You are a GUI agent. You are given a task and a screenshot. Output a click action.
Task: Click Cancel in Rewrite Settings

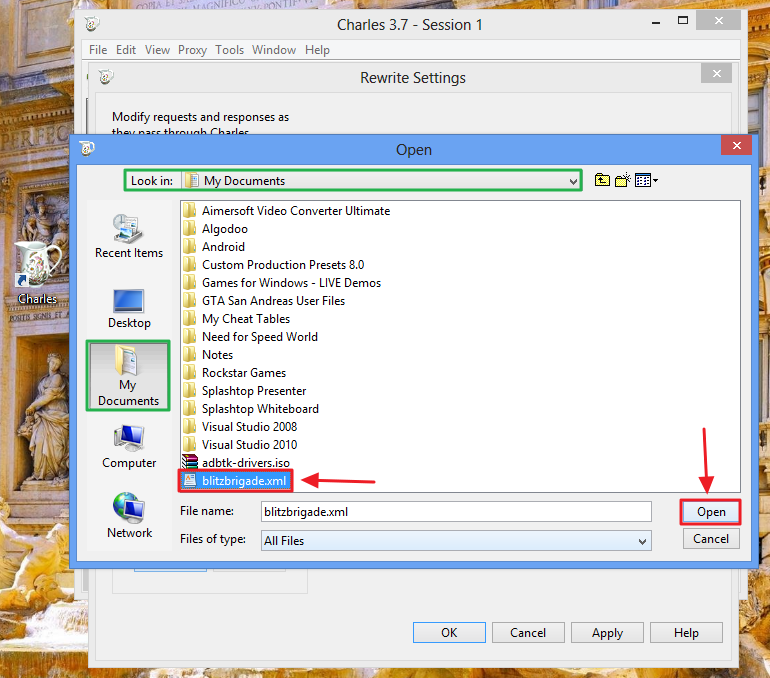pyautogui.click(x=528, y=632)
